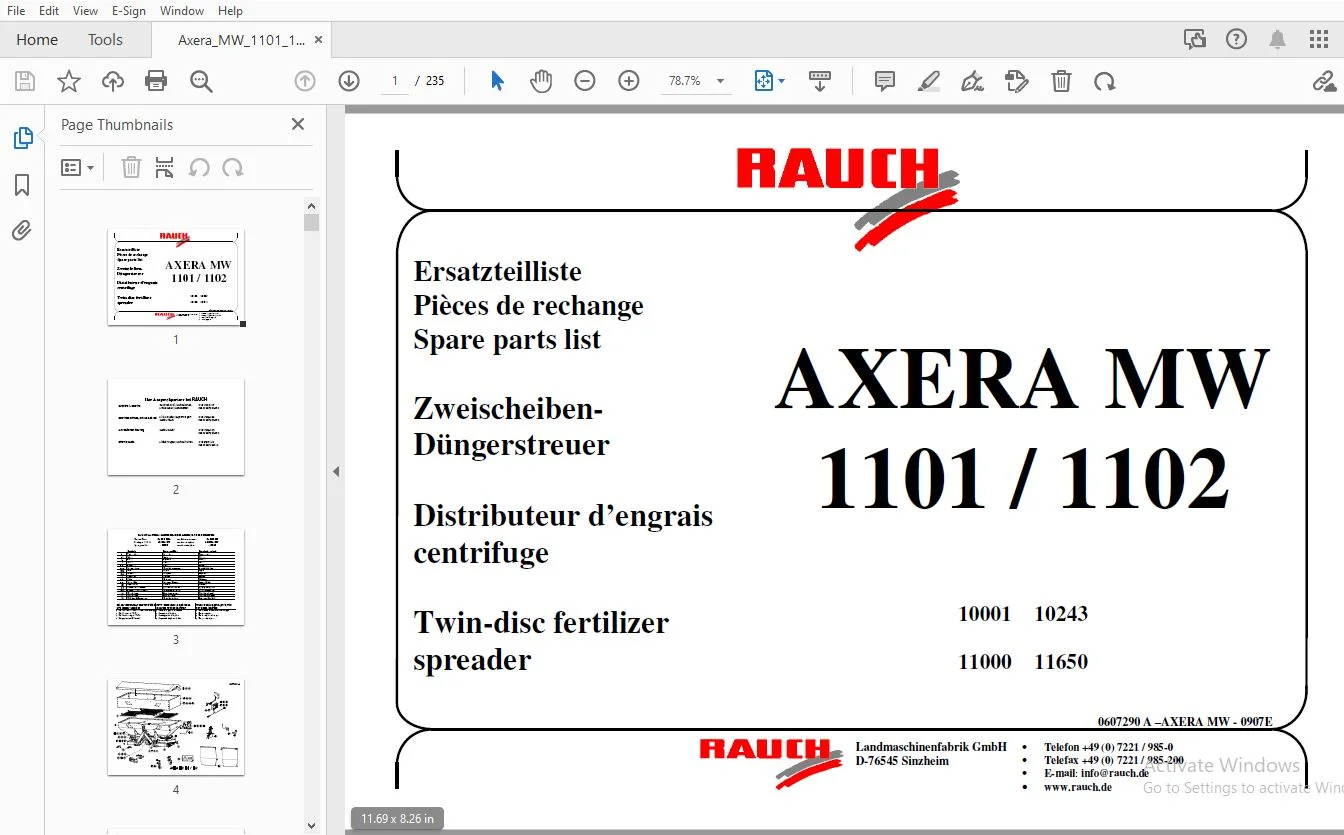Enable scrolling mode in the toolbar
1344x835 pixels.
(x=820, y=82)
